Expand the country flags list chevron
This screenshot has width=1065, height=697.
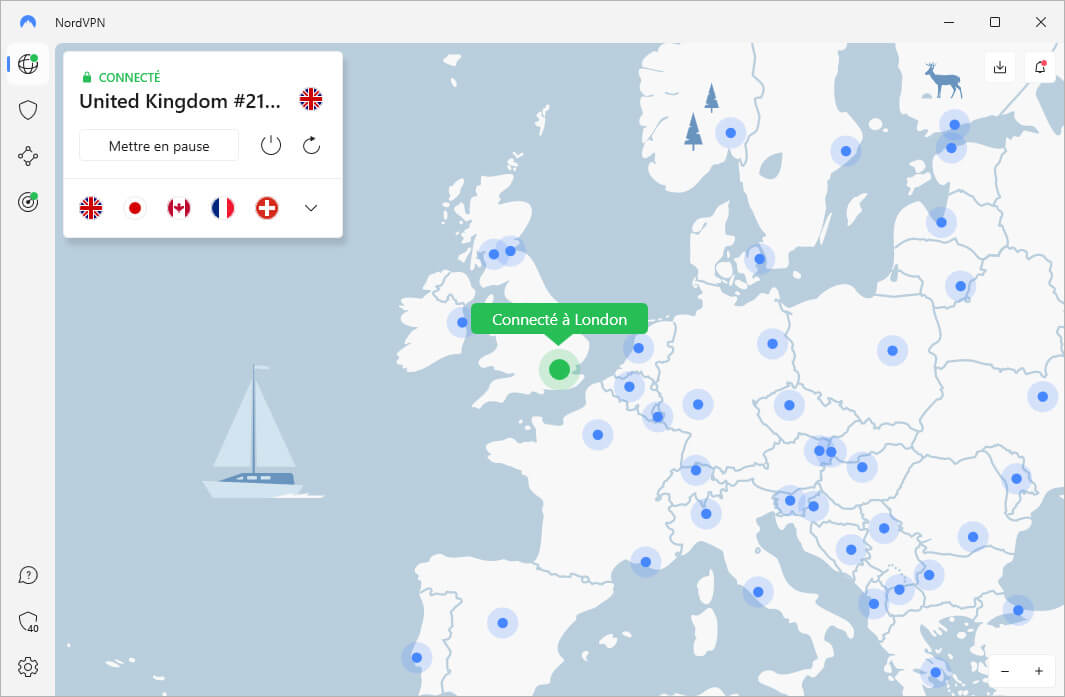coord(310,207)
